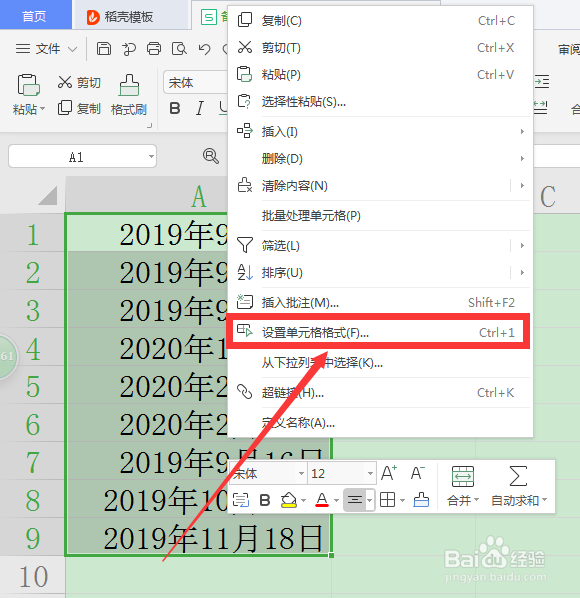Click the Save icon in quick toolbar
Screen dimensions: 580x598
point(104,49)
